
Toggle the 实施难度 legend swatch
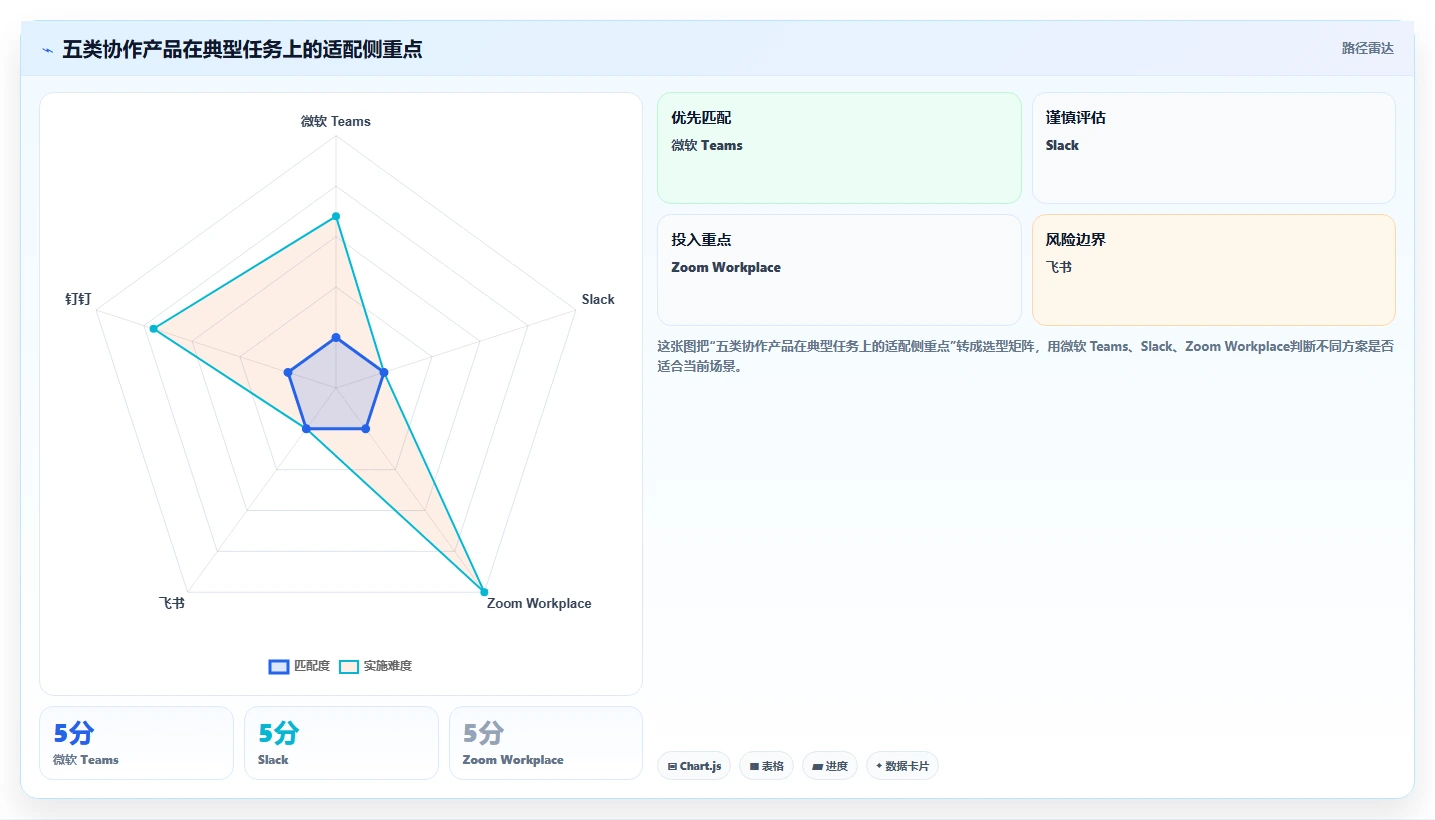point(349,667)
